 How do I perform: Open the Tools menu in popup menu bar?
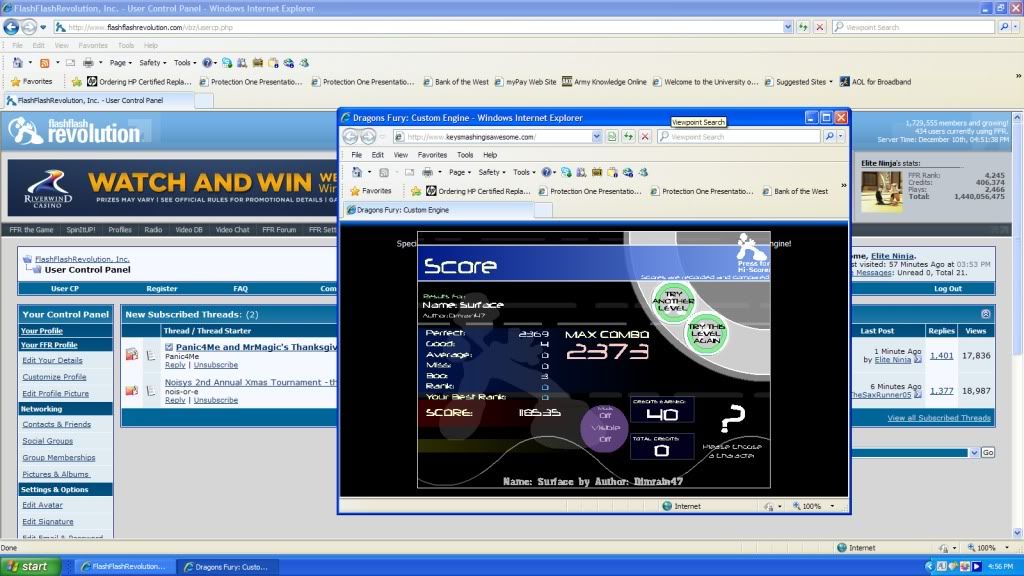[465, 155]
